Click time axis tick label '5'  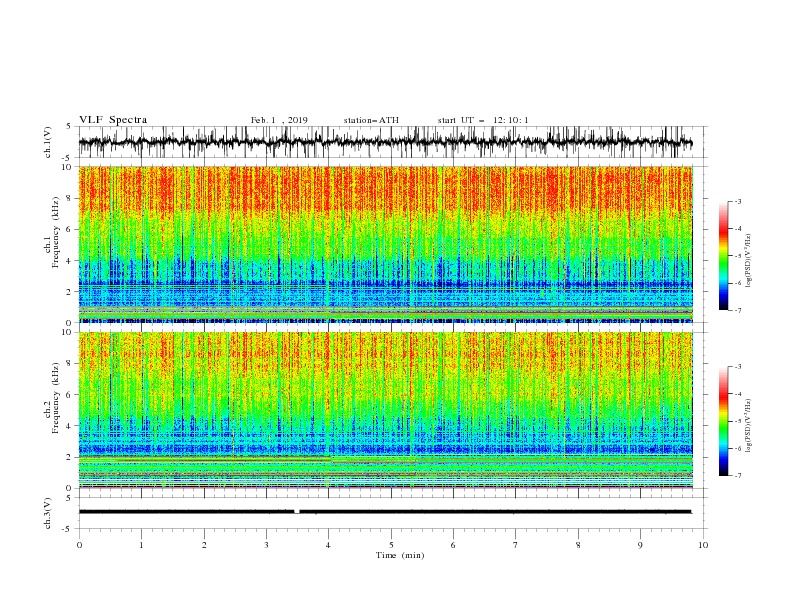[x=391, y=545]
